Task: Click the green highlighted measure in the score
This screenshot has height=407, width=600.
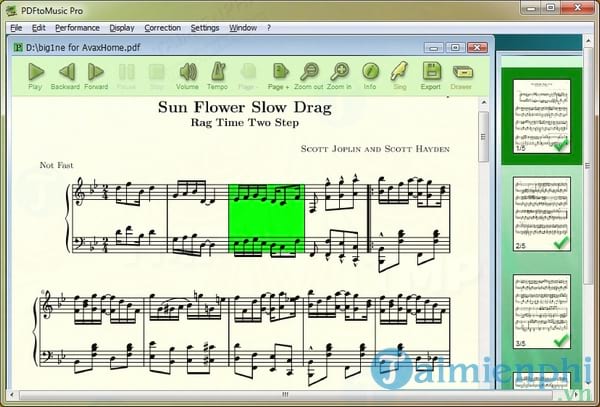Action: [x=266, y=218]
